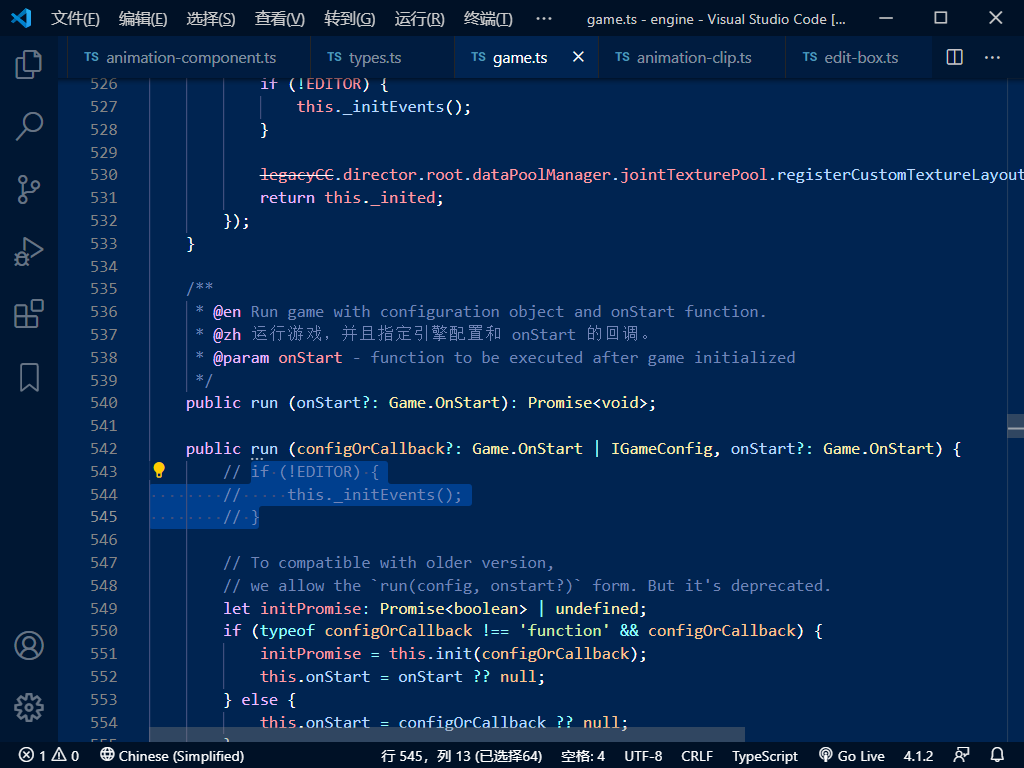Open the Source Control view
The image size is (1024, 768).
coord(29,189)
